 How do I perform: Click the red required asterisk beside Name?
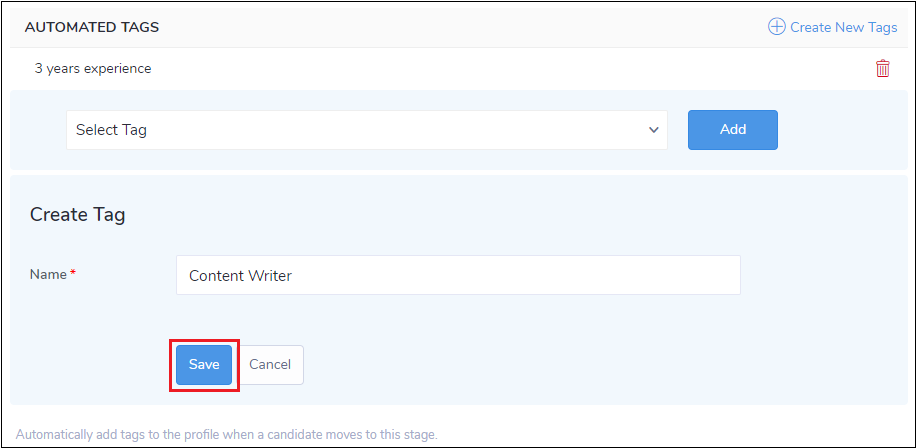click(x=73, y=273)
